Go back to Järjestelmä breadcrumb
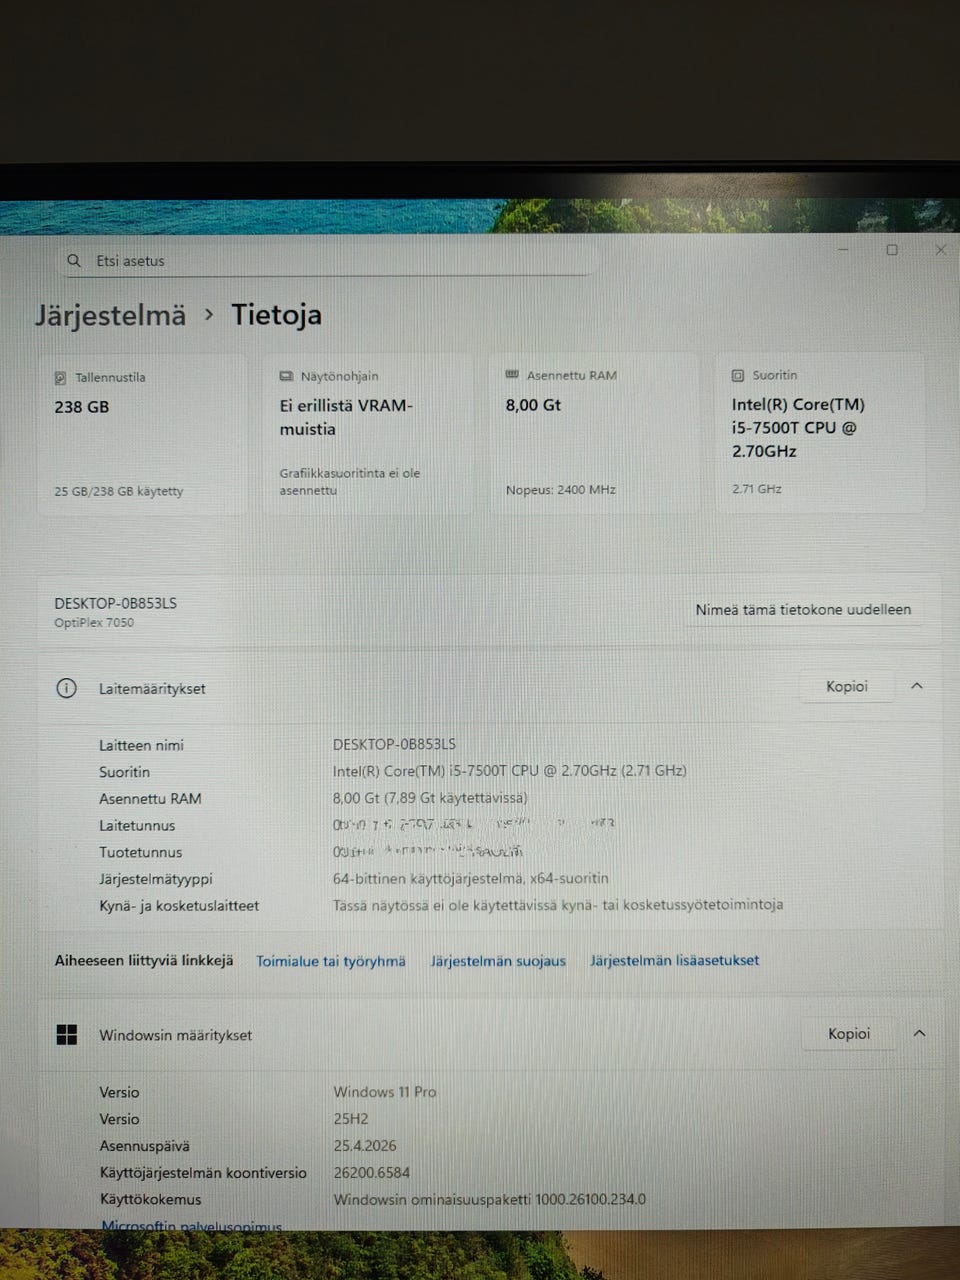 [x=110, y=315]
